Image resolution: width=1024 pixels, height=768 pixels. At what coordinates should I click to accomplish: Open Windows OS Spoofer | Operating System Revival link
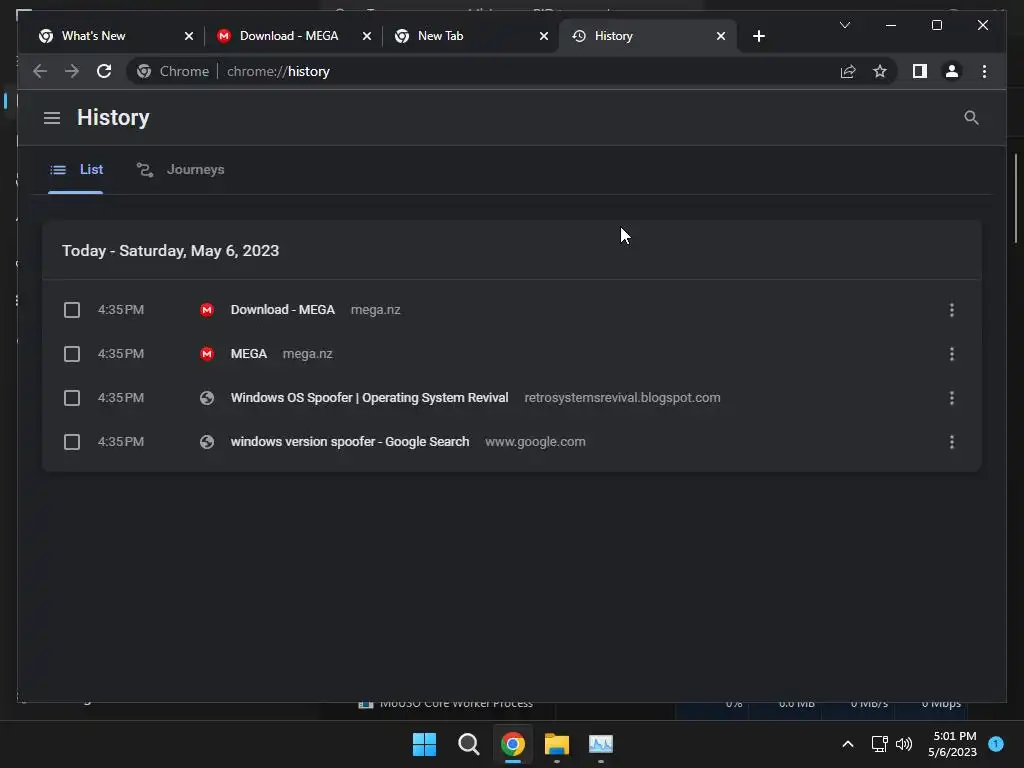(369, 398)
